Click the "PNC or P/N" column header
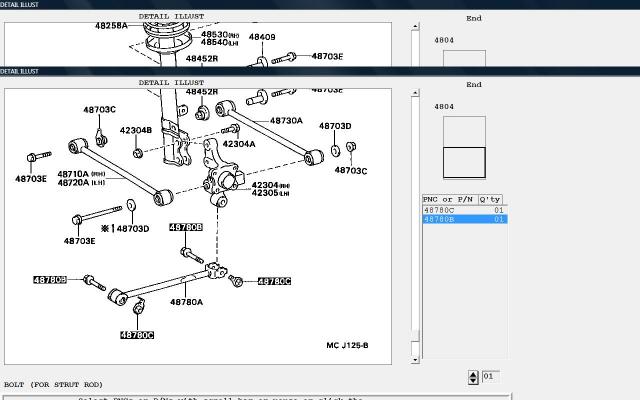 (449, 199)
